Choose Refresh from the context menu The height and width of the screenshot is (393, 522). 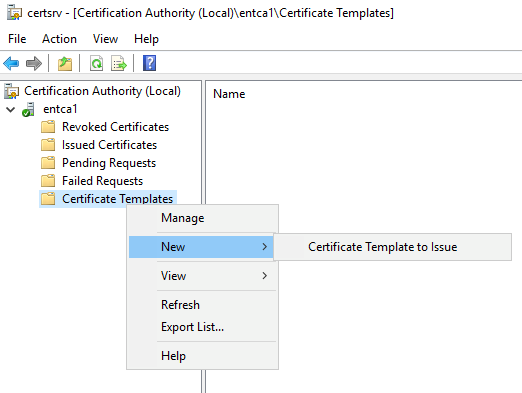tap(203, 305)
